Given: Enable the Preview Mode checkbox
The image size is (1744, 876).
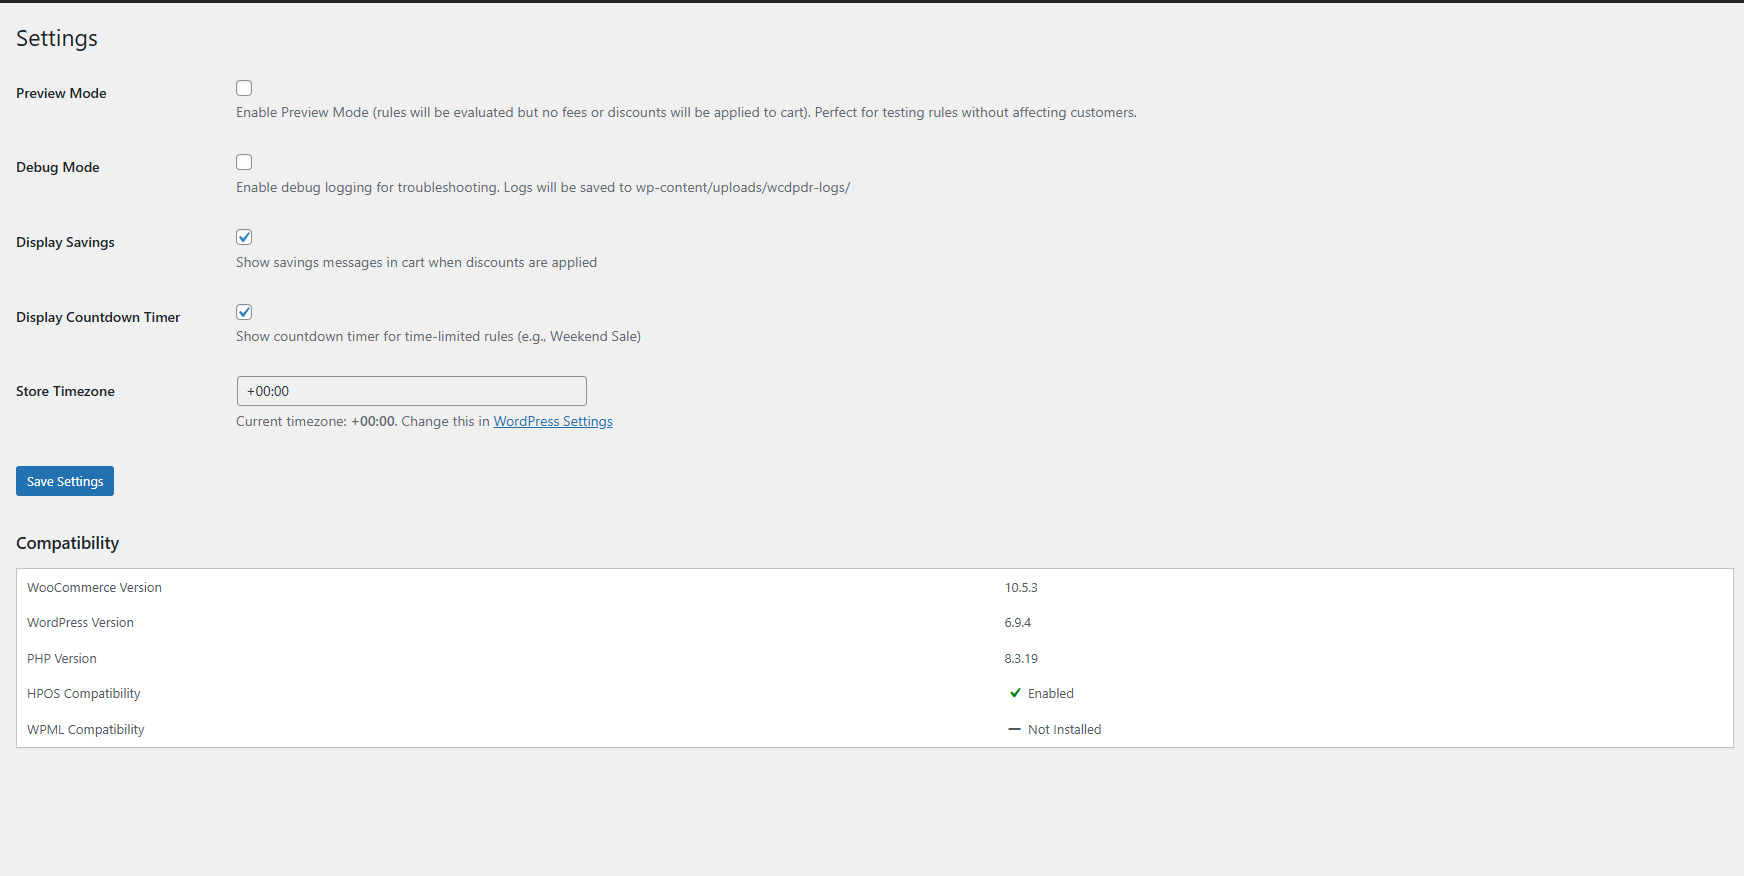Looking at the screenshot, I should coord(244,88).
